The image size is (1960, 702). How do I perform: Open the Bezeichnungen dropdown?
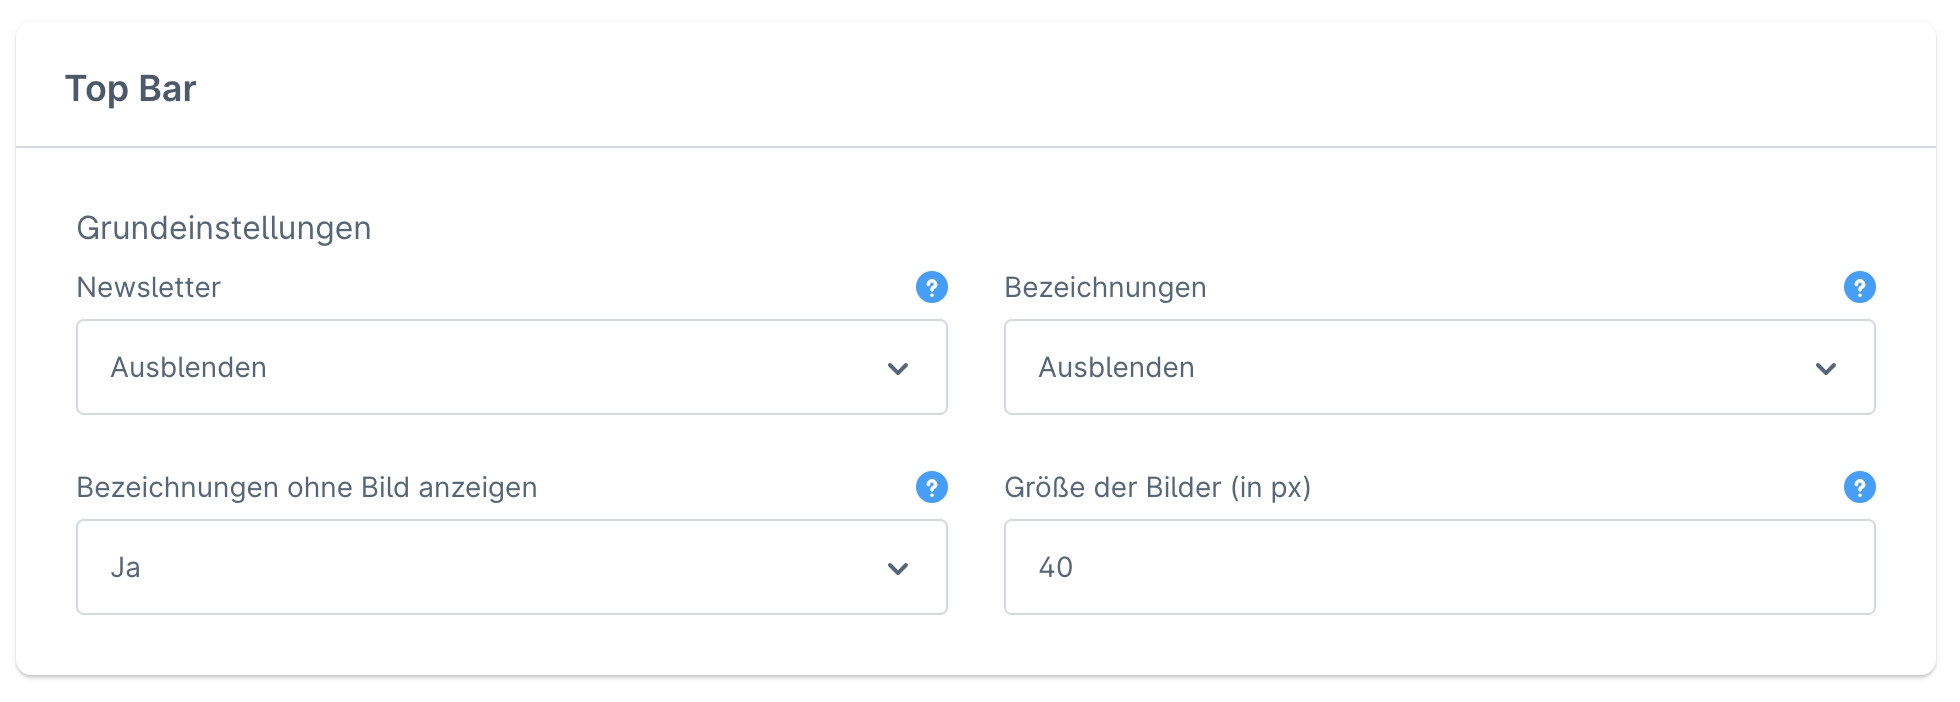click(1439, 367)
